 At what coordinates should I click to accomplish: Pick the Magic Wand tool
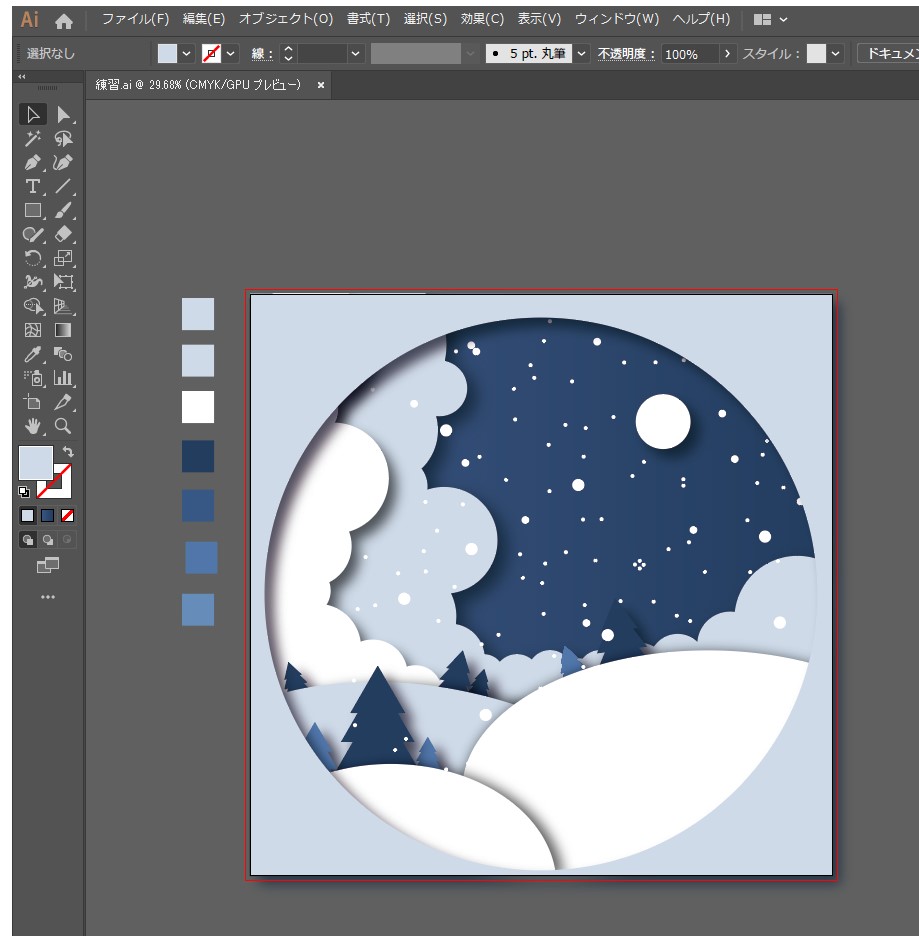tap(33, 138)
